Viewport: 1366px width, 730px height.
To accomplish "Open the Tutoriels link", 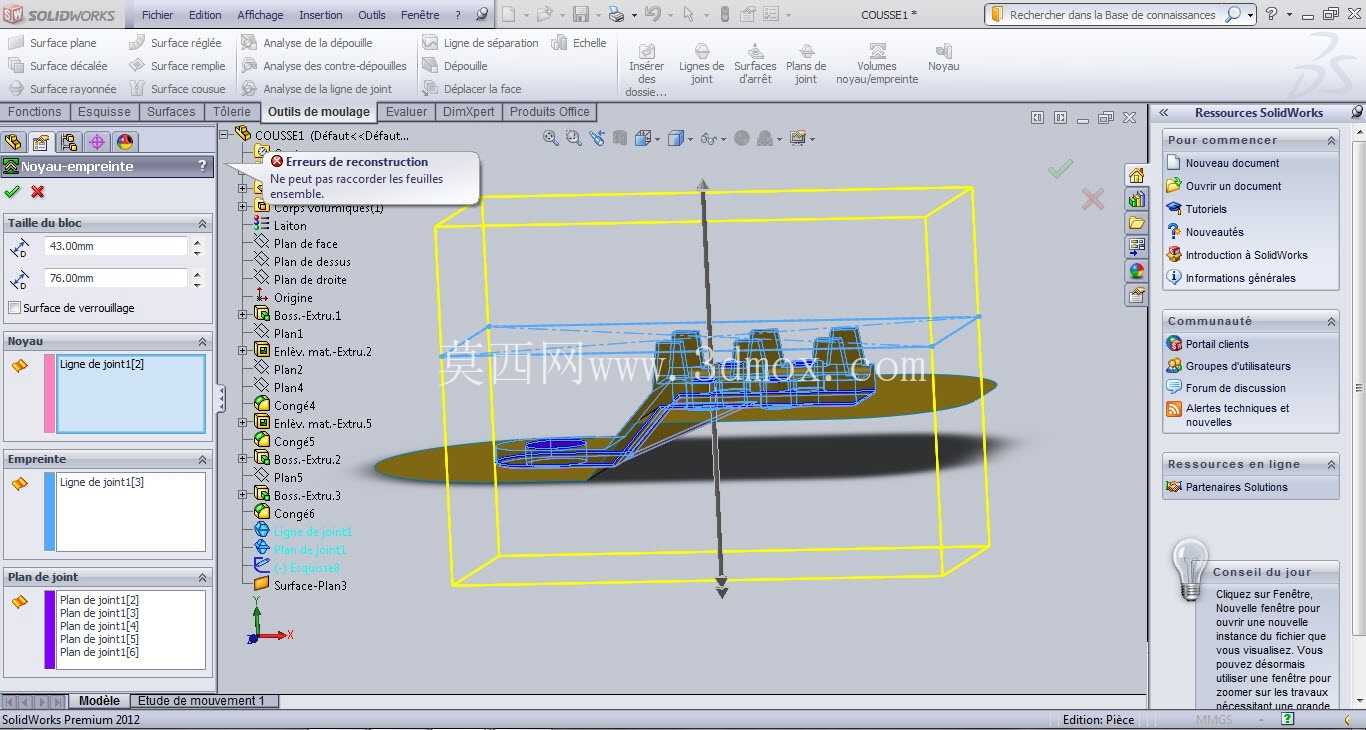I will tap(1206, 209).
